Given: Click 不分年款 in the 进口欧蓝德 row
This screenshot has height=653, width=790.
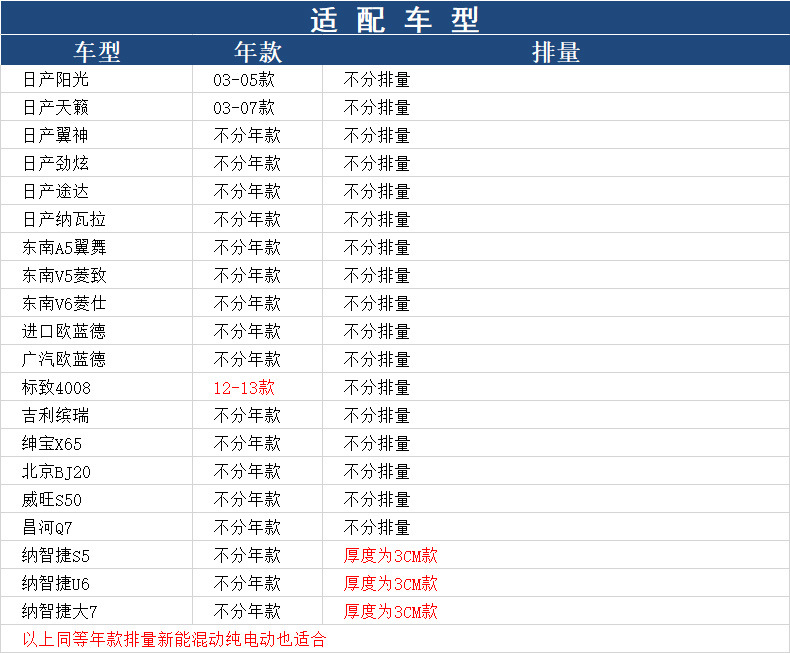Looking at the screenshot, I should [x=247, y=332].
